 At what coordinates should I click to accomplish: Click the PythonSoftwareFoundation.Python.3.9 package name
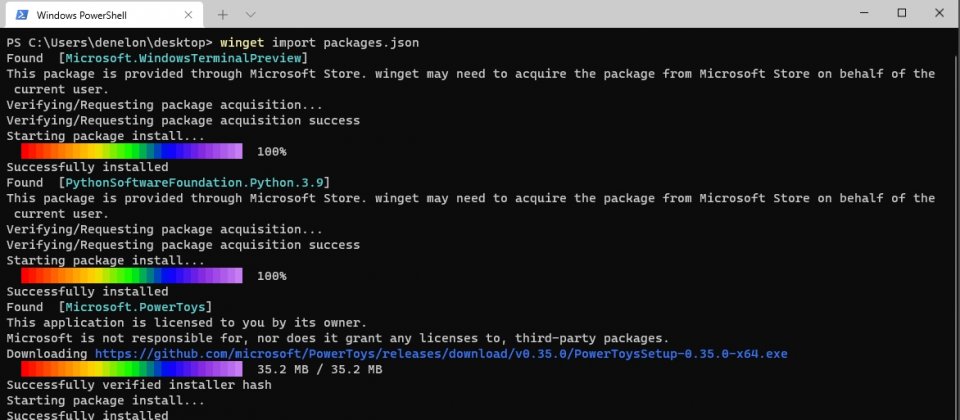195,182
